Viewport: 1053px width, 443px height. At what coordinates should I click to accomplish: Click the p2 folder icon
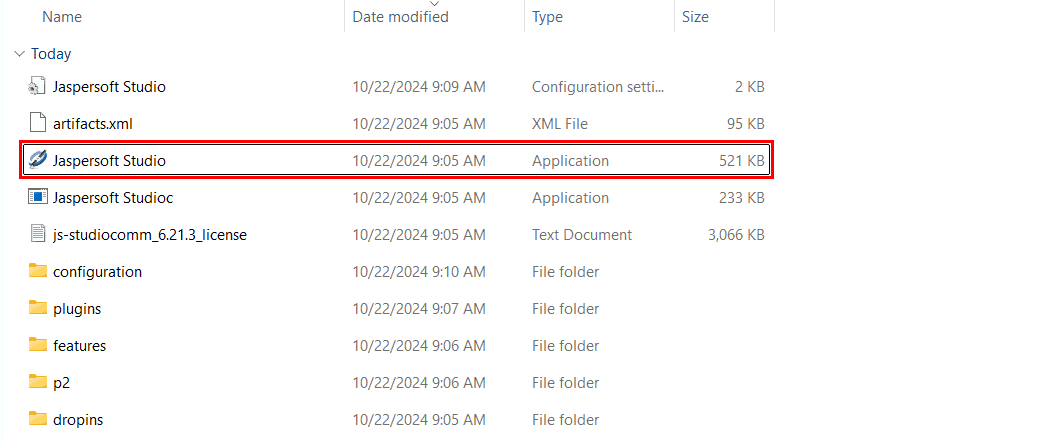38,383
